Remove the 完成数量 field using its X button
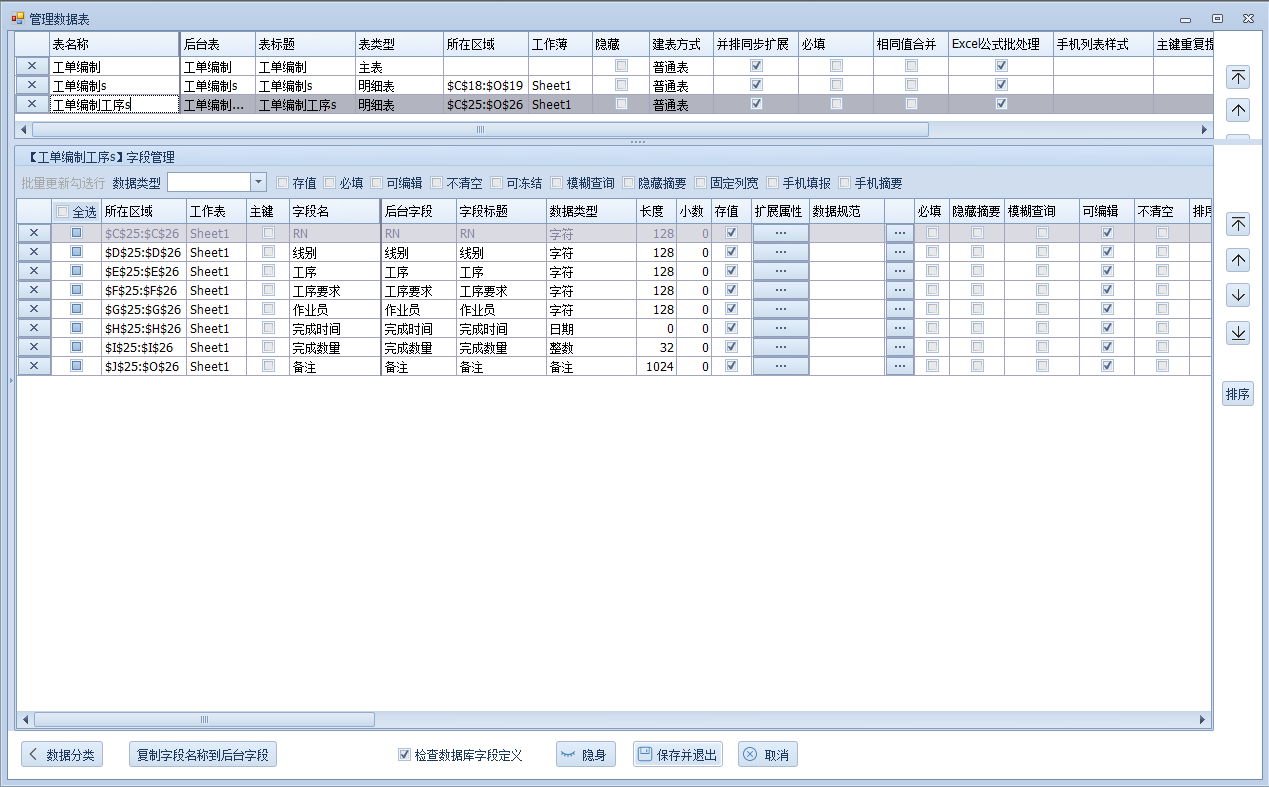This screenshot has width=1269, height=787. pos(33,348)
